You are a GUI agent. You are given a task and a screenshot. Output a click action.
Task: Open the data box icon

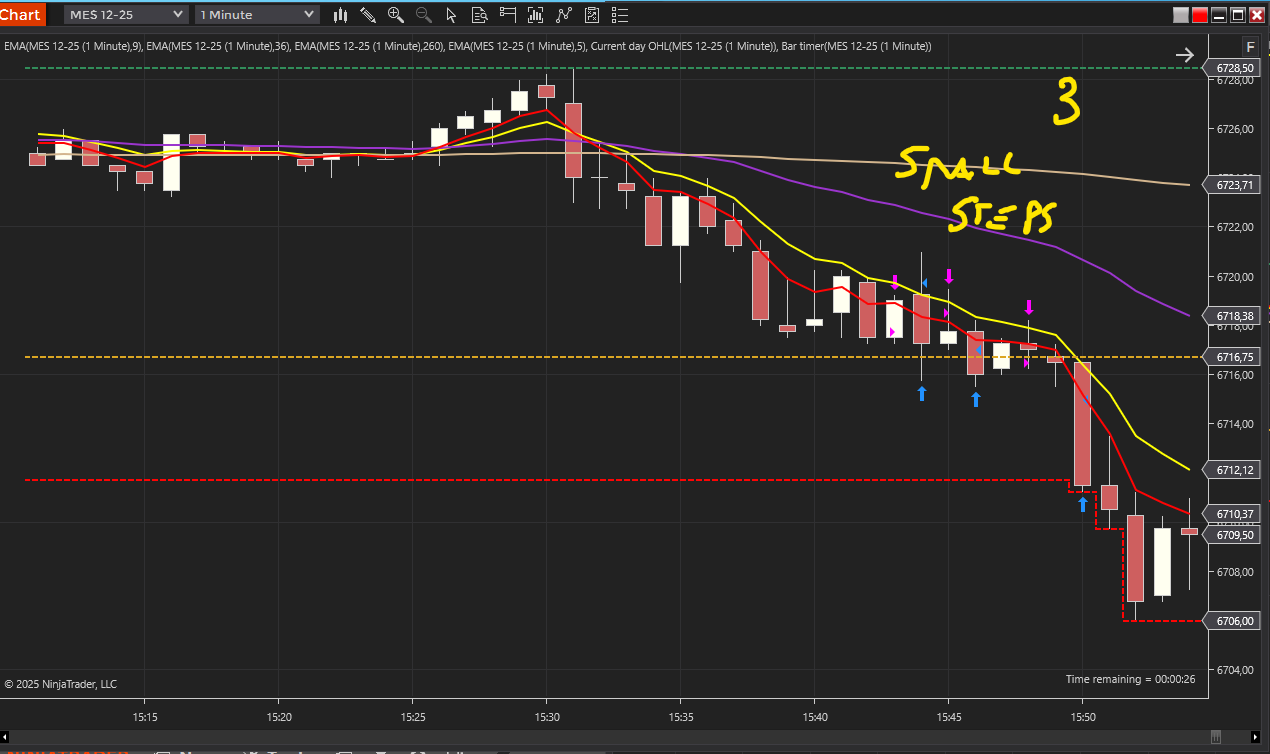tap(480, 15)
